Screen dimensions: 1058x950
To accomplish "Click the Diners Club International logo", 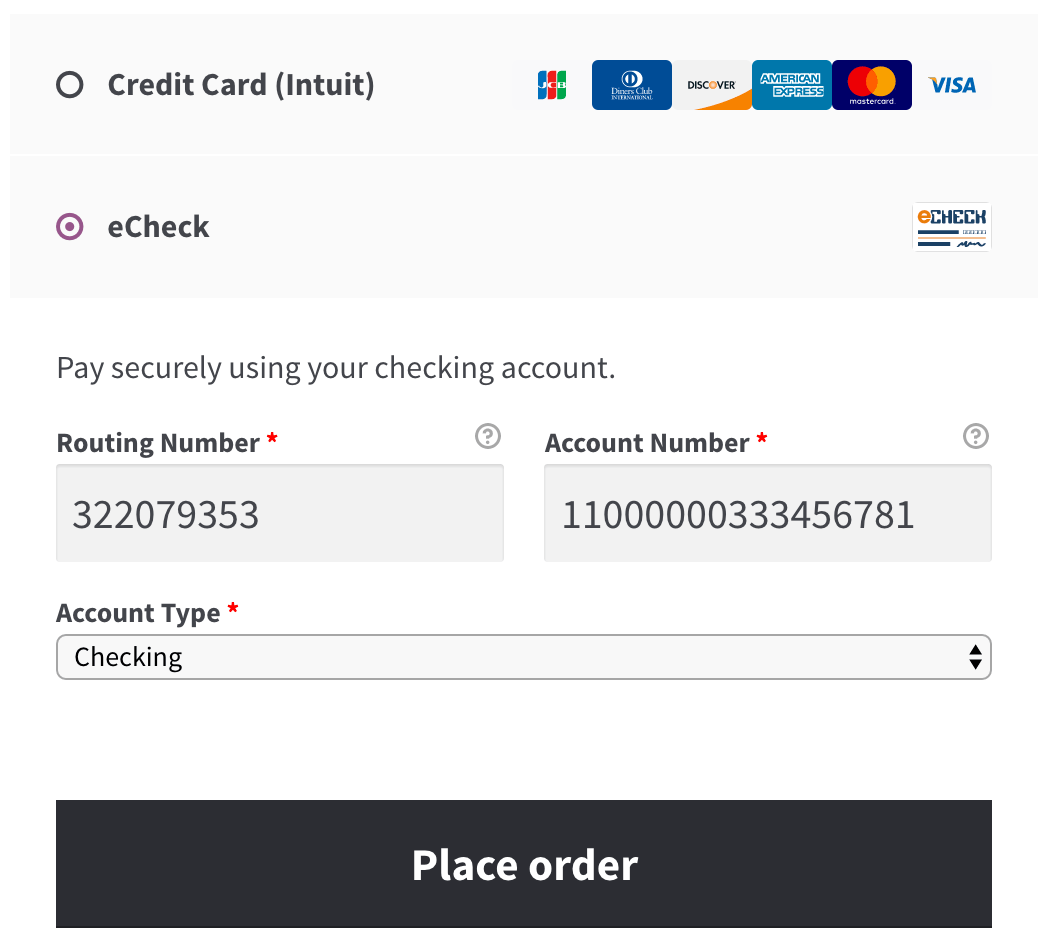I will click(631, 85).
